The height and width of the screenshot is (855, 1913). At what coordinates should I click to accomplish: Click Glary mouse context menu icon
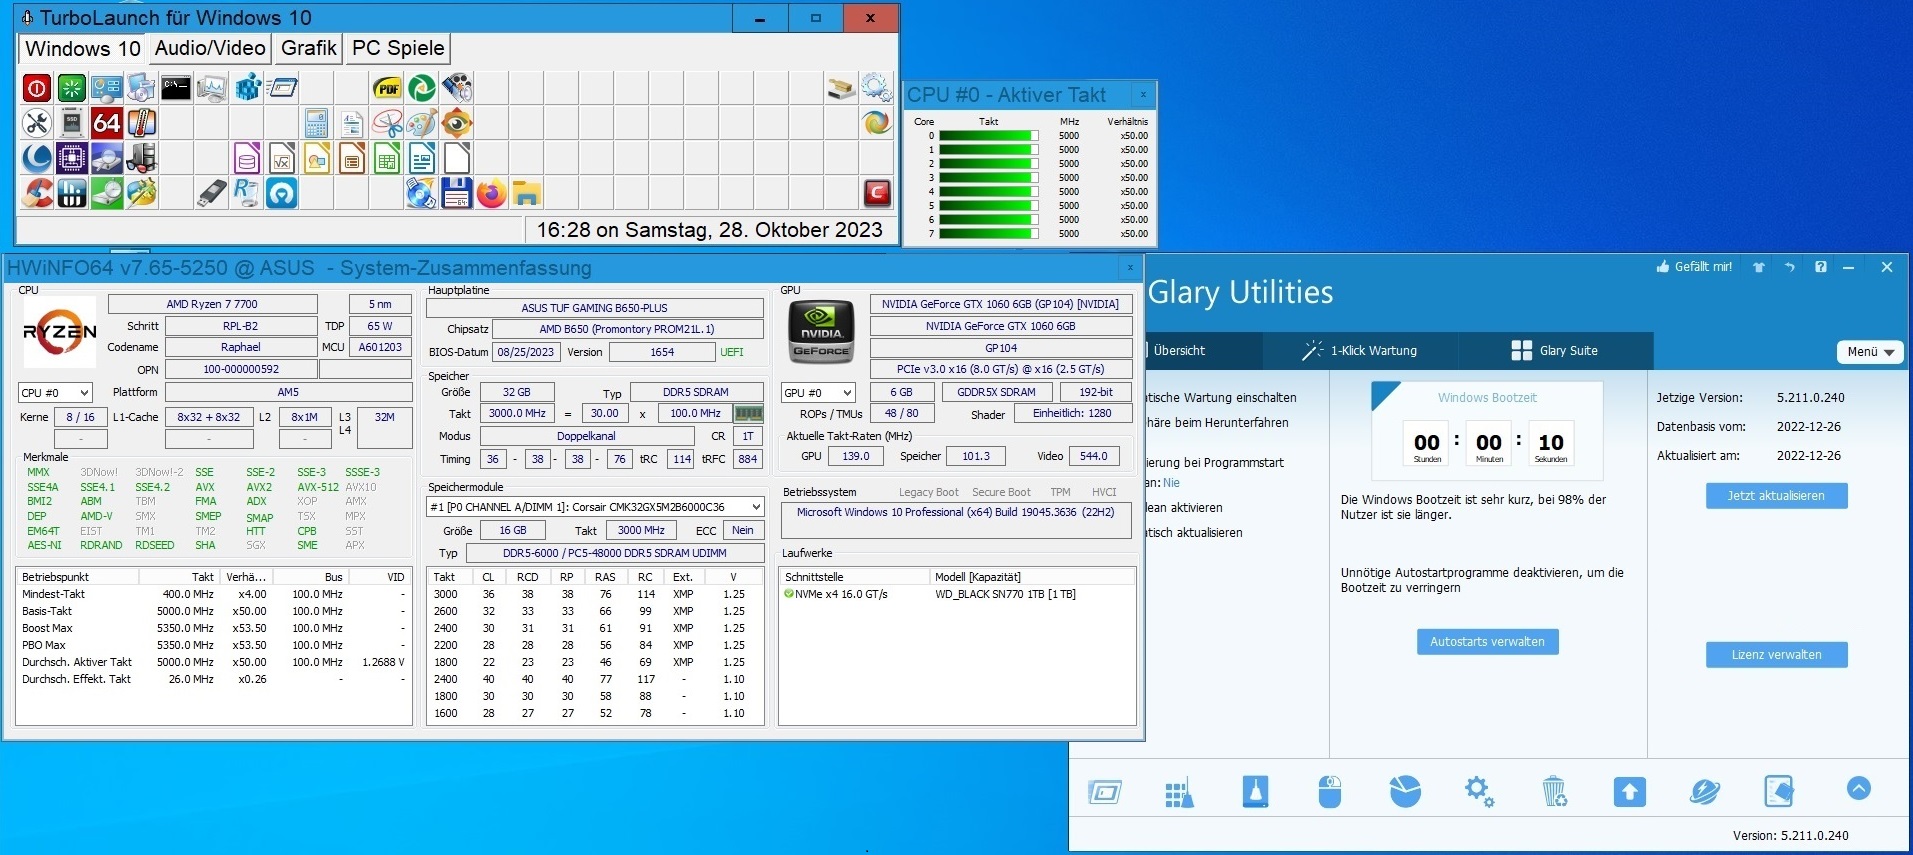tap(1329, 791)
